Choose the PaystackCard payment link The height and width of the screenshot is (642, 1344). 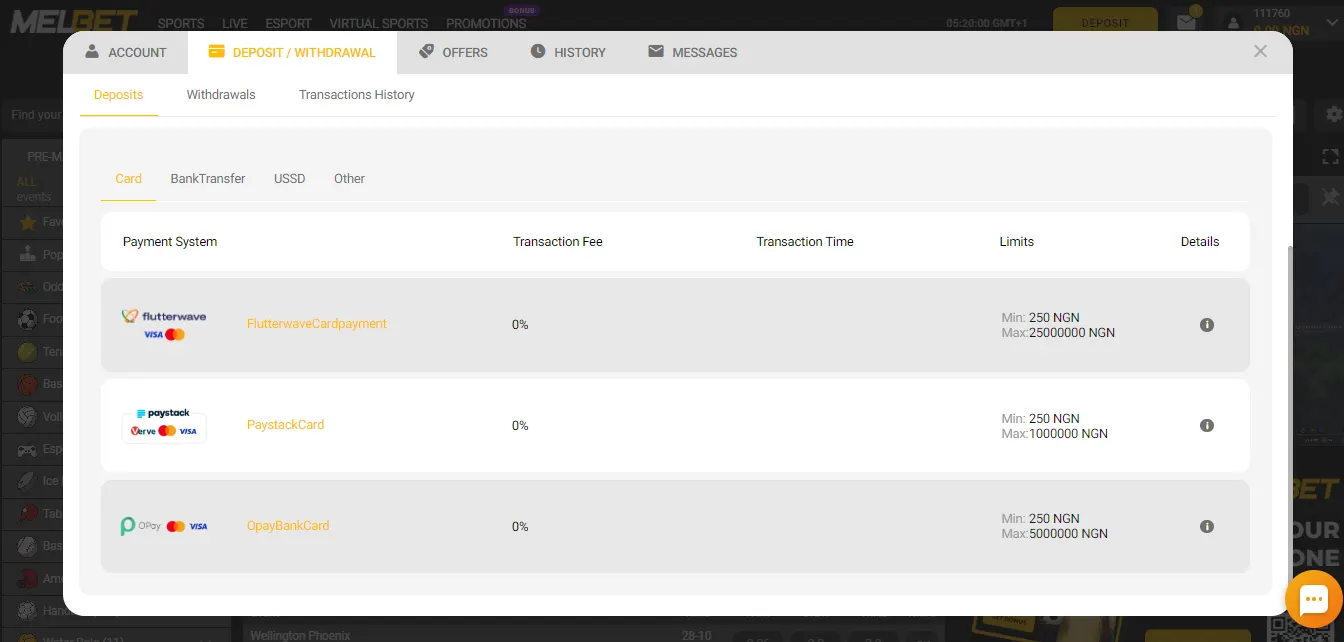point(285,425)
